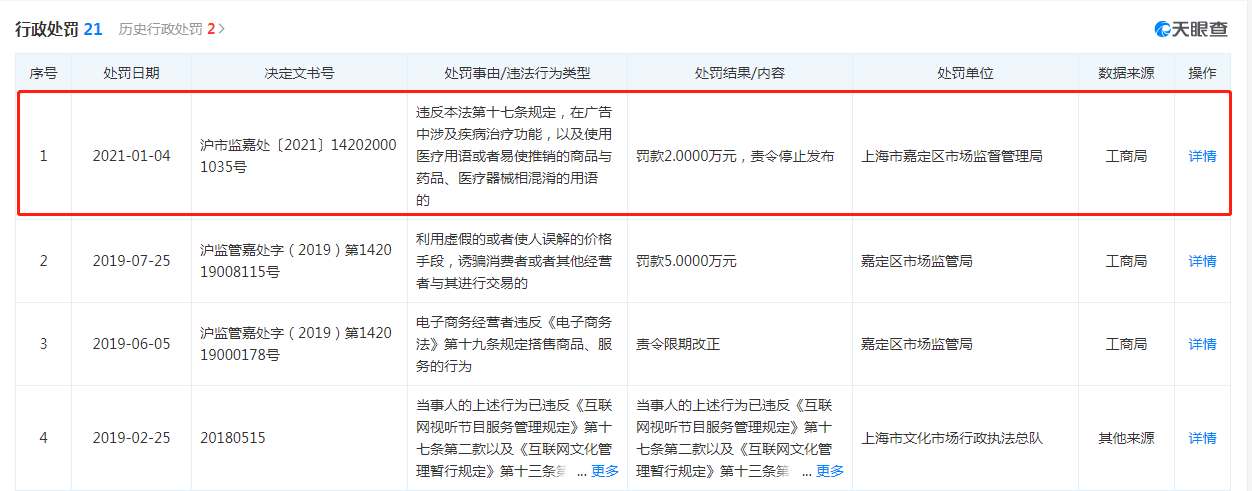Select date cell 2019-07-25

[x=131, y=261]
